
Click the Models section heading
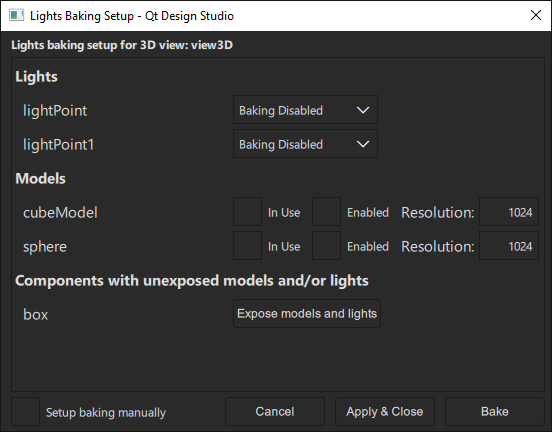[40, 179]
